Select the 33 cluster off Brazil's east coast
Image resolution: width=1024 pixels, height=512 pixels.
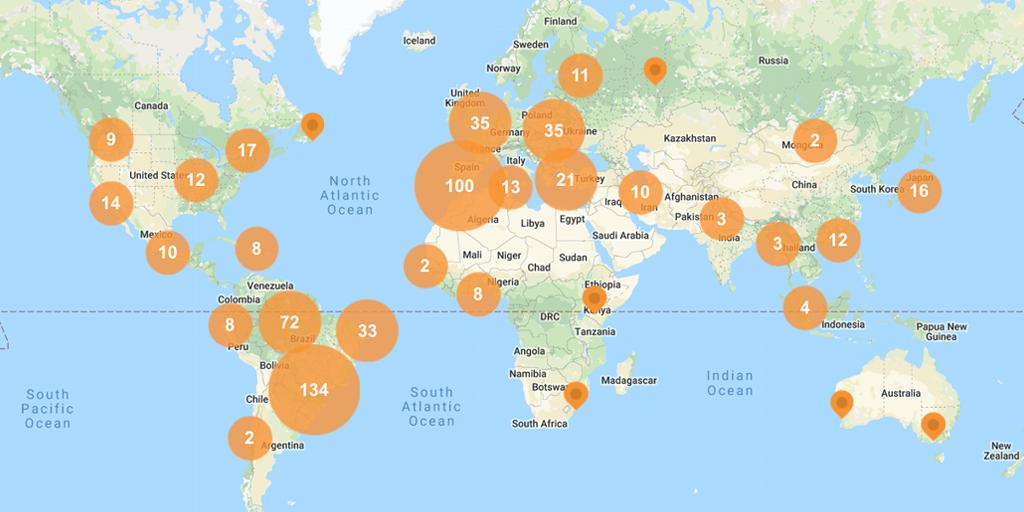coord(367,330)
